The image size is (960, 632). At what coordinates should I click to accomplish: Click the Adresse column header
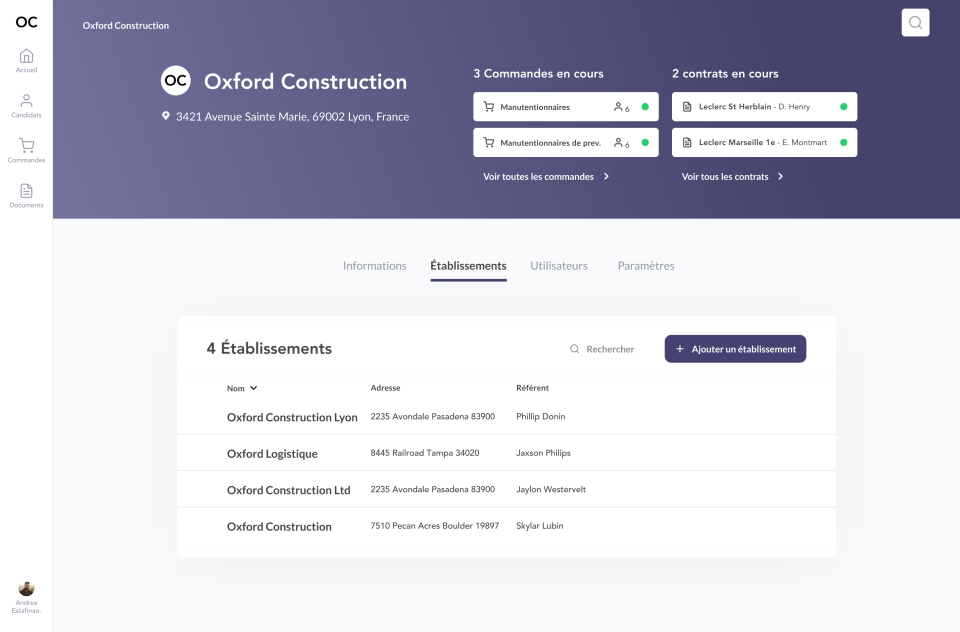[x=385, y=388]
